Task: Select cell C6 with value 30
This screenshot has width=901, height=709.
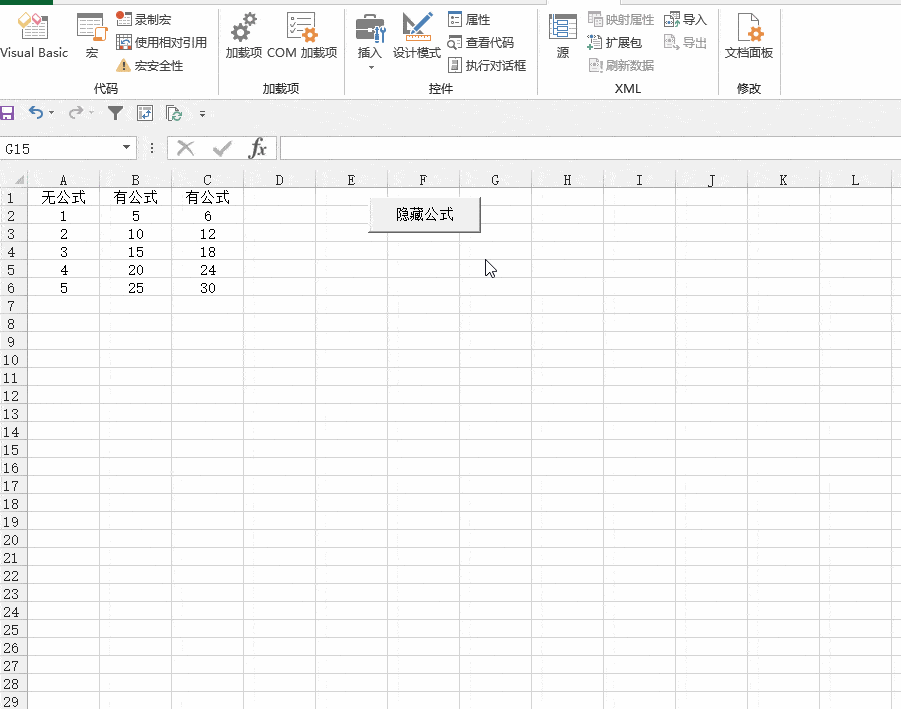Action: [207, 288]
